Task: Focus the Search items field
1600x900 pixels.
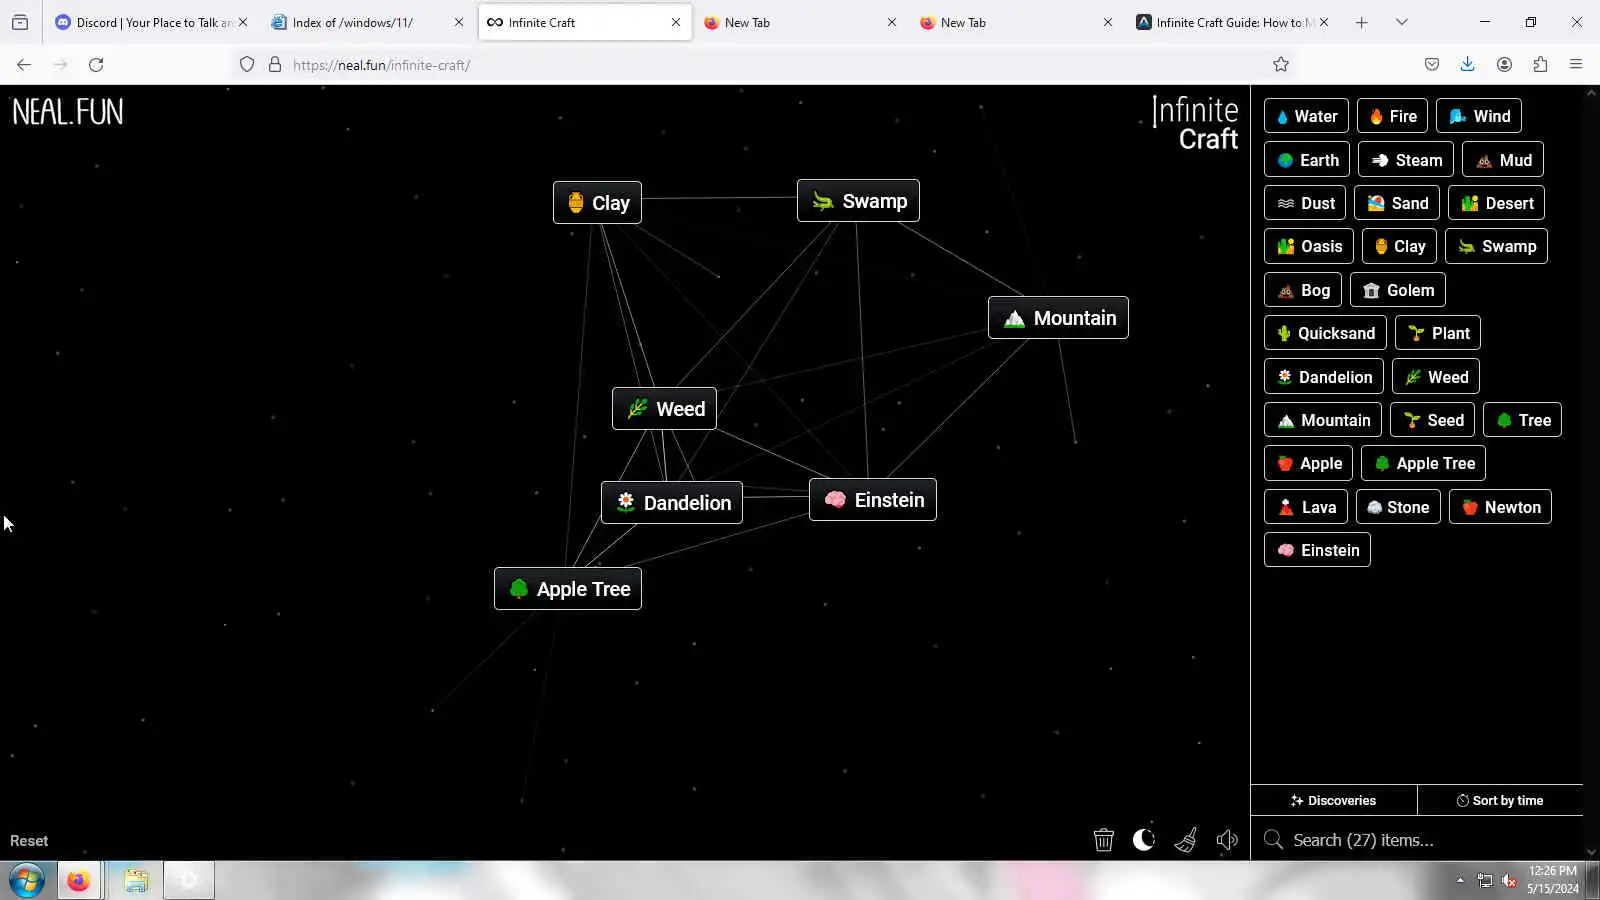Action: pos(1417,840)
